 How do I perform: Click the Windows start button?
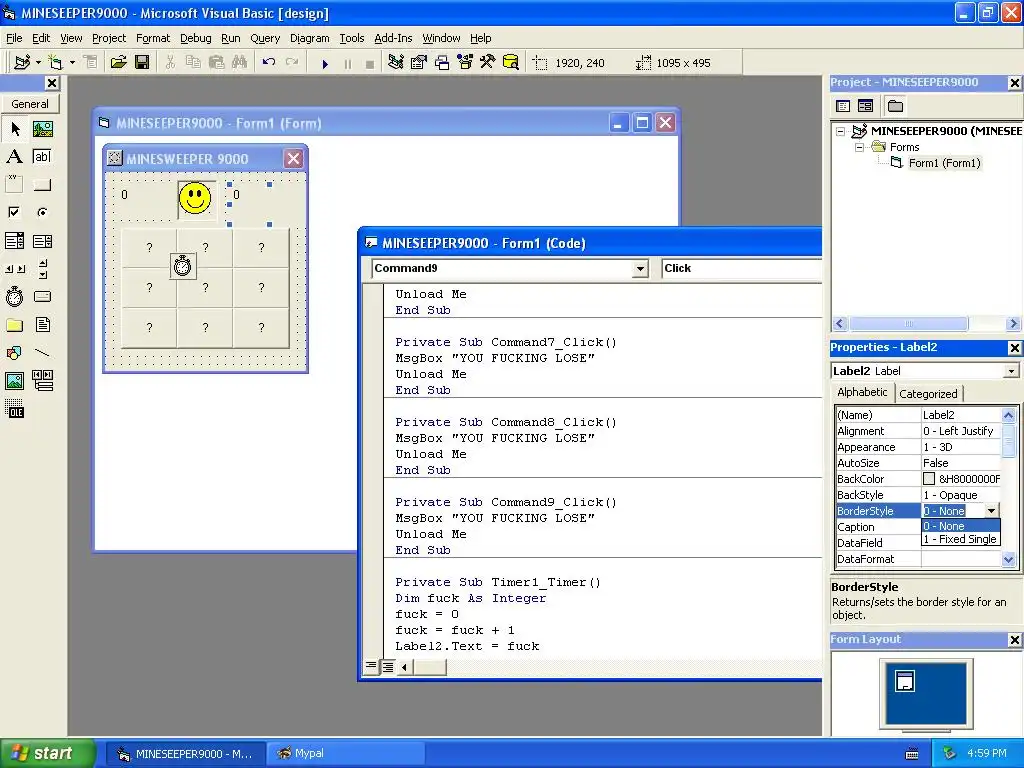click(48, 753)
